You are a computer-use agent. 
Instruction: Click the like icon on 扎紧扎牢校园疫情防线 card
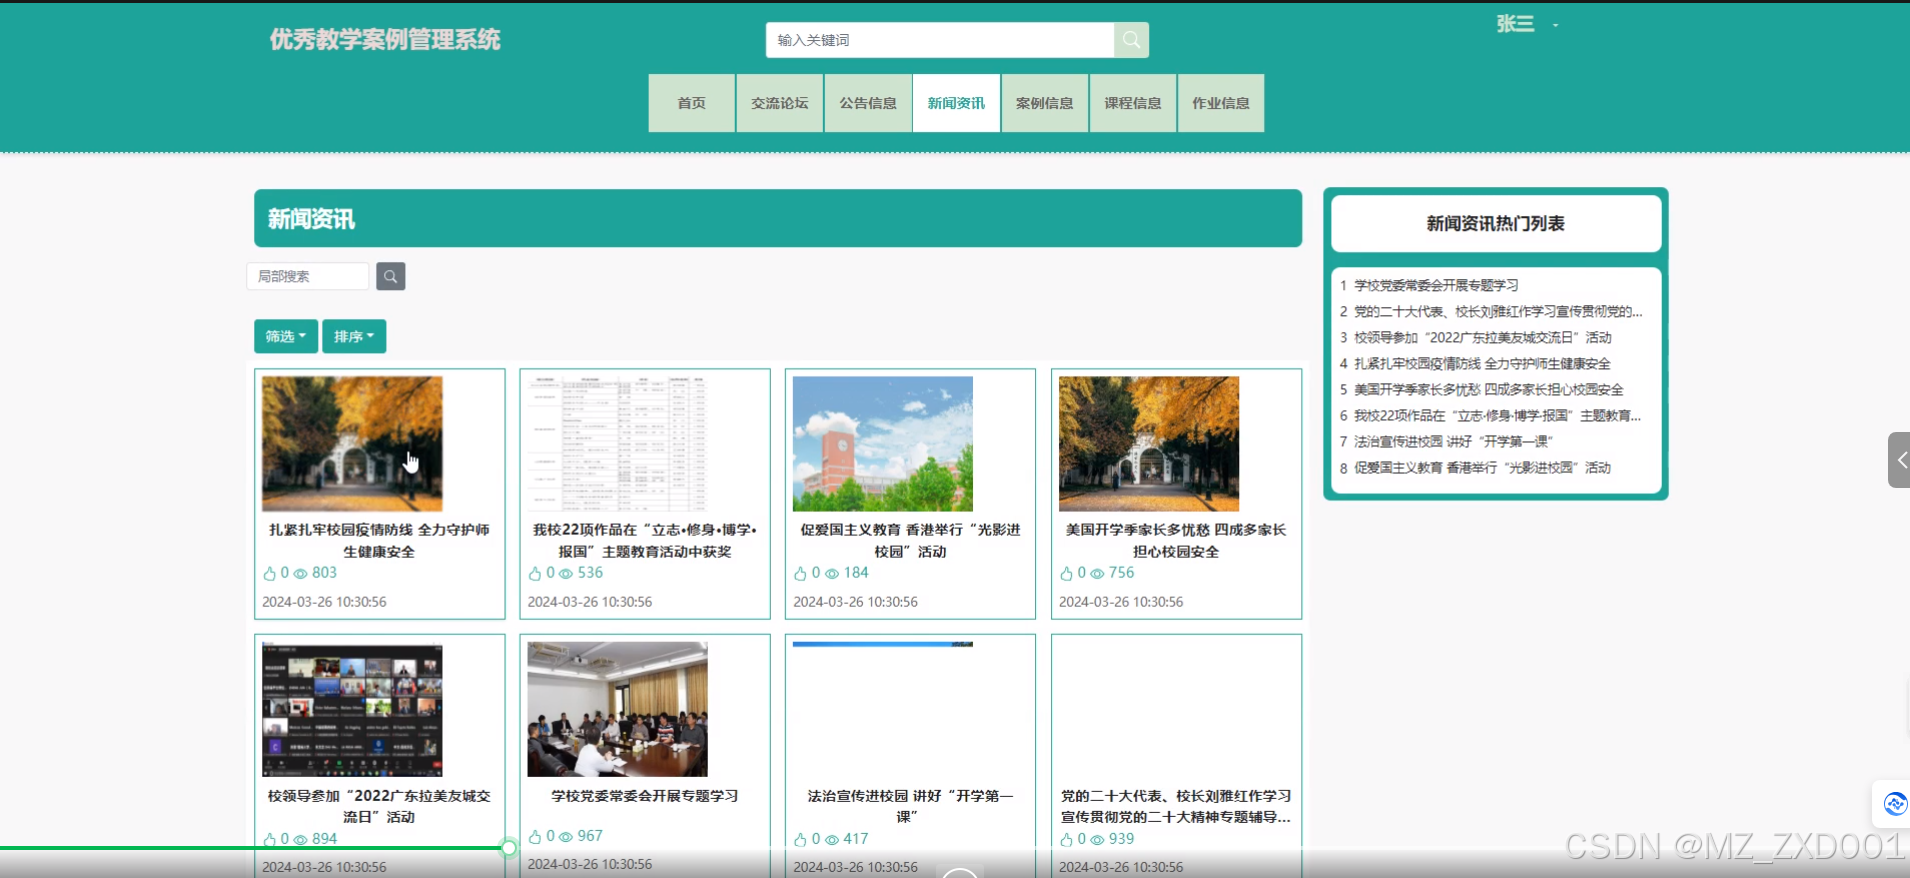[269, 574]
